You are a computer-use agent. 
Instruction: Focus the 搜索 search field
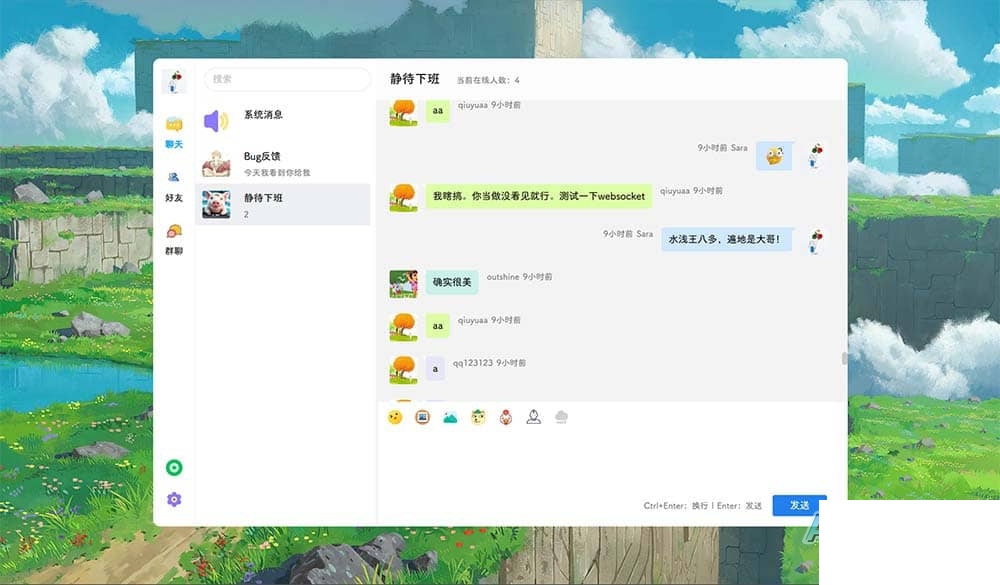point(288,79)
